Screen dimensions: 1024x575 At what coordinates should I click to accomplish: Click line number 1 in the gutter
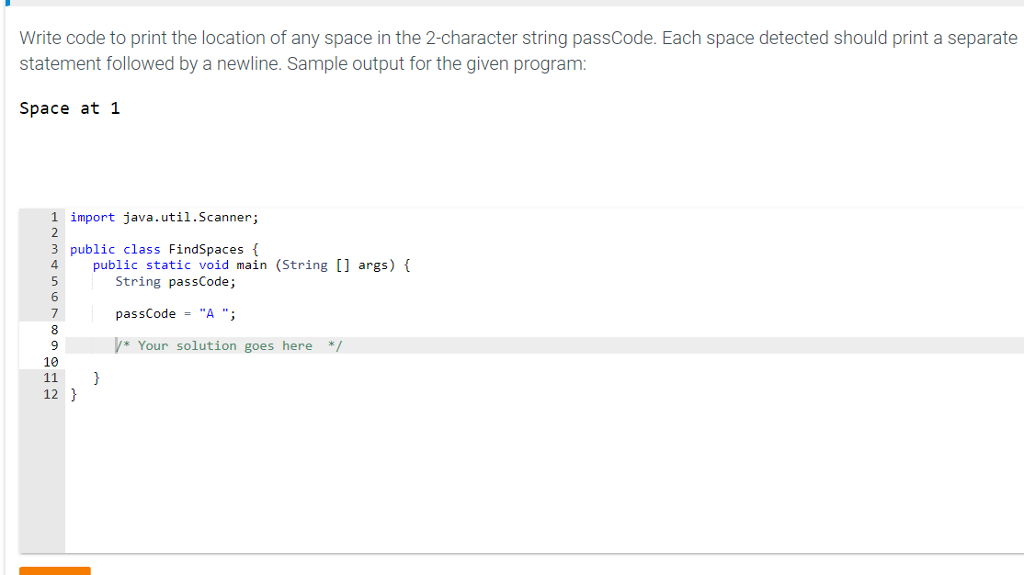pos(54,217)
